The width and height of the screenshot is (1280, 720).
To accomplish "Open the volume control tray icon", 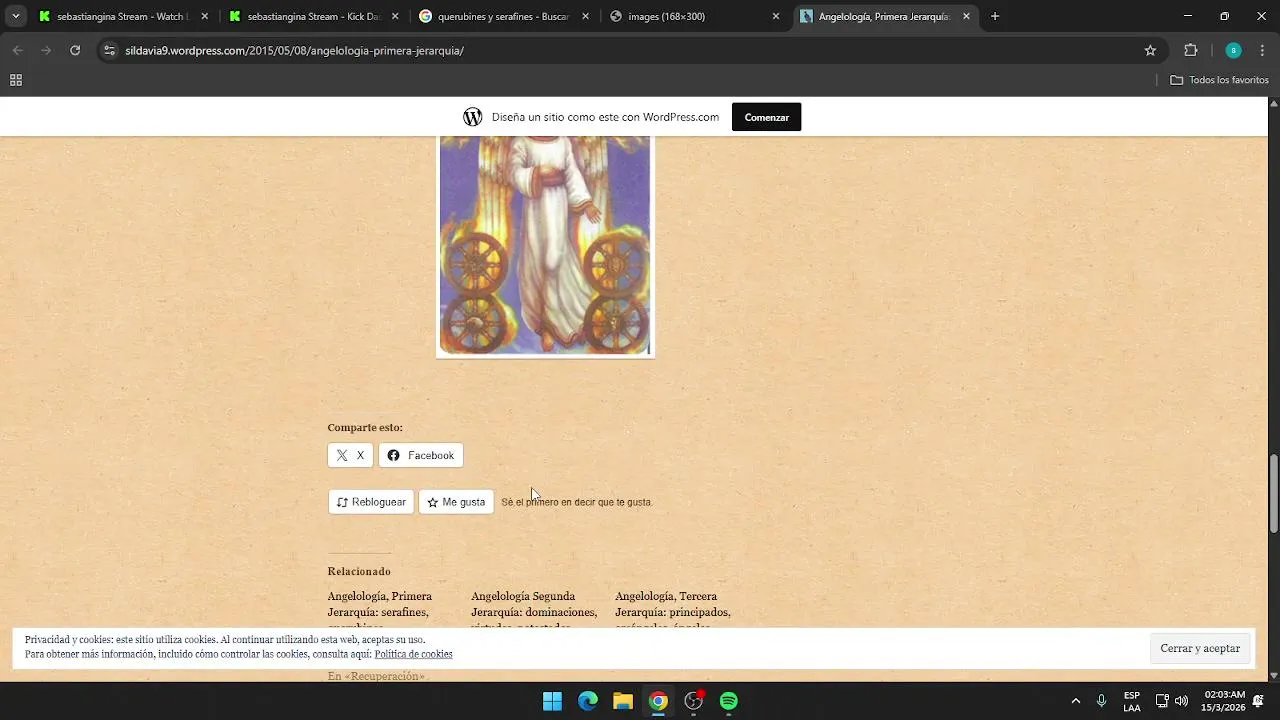I will 1181,701.
